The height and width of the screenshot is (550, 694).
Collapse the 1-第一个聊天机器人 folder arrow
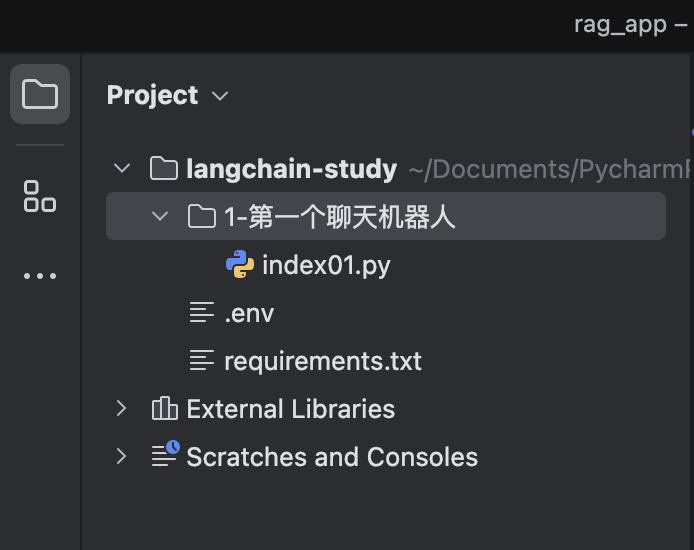point(160,217)
